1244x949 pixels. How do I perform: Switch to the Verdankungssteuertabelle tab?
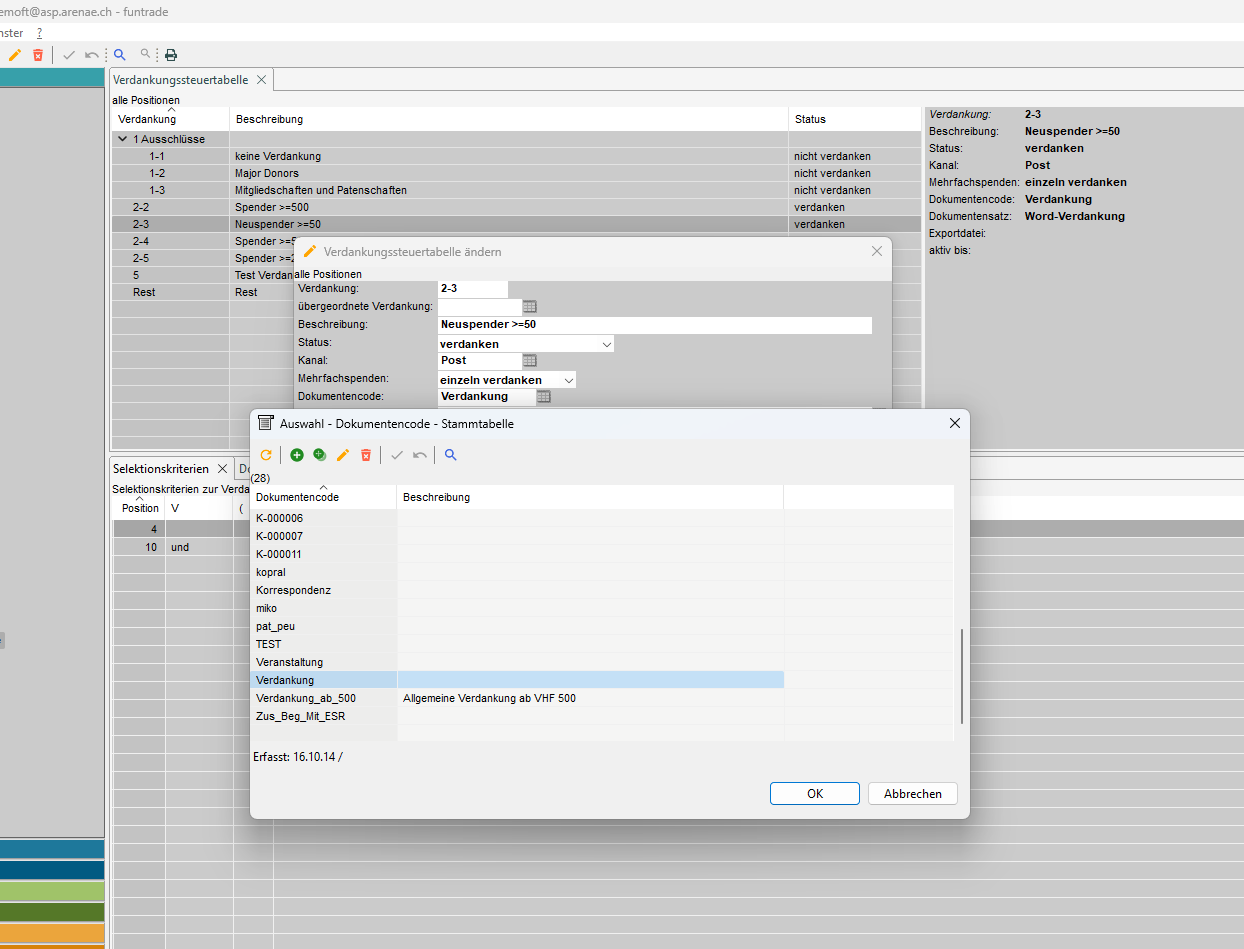tap(181, 79)
